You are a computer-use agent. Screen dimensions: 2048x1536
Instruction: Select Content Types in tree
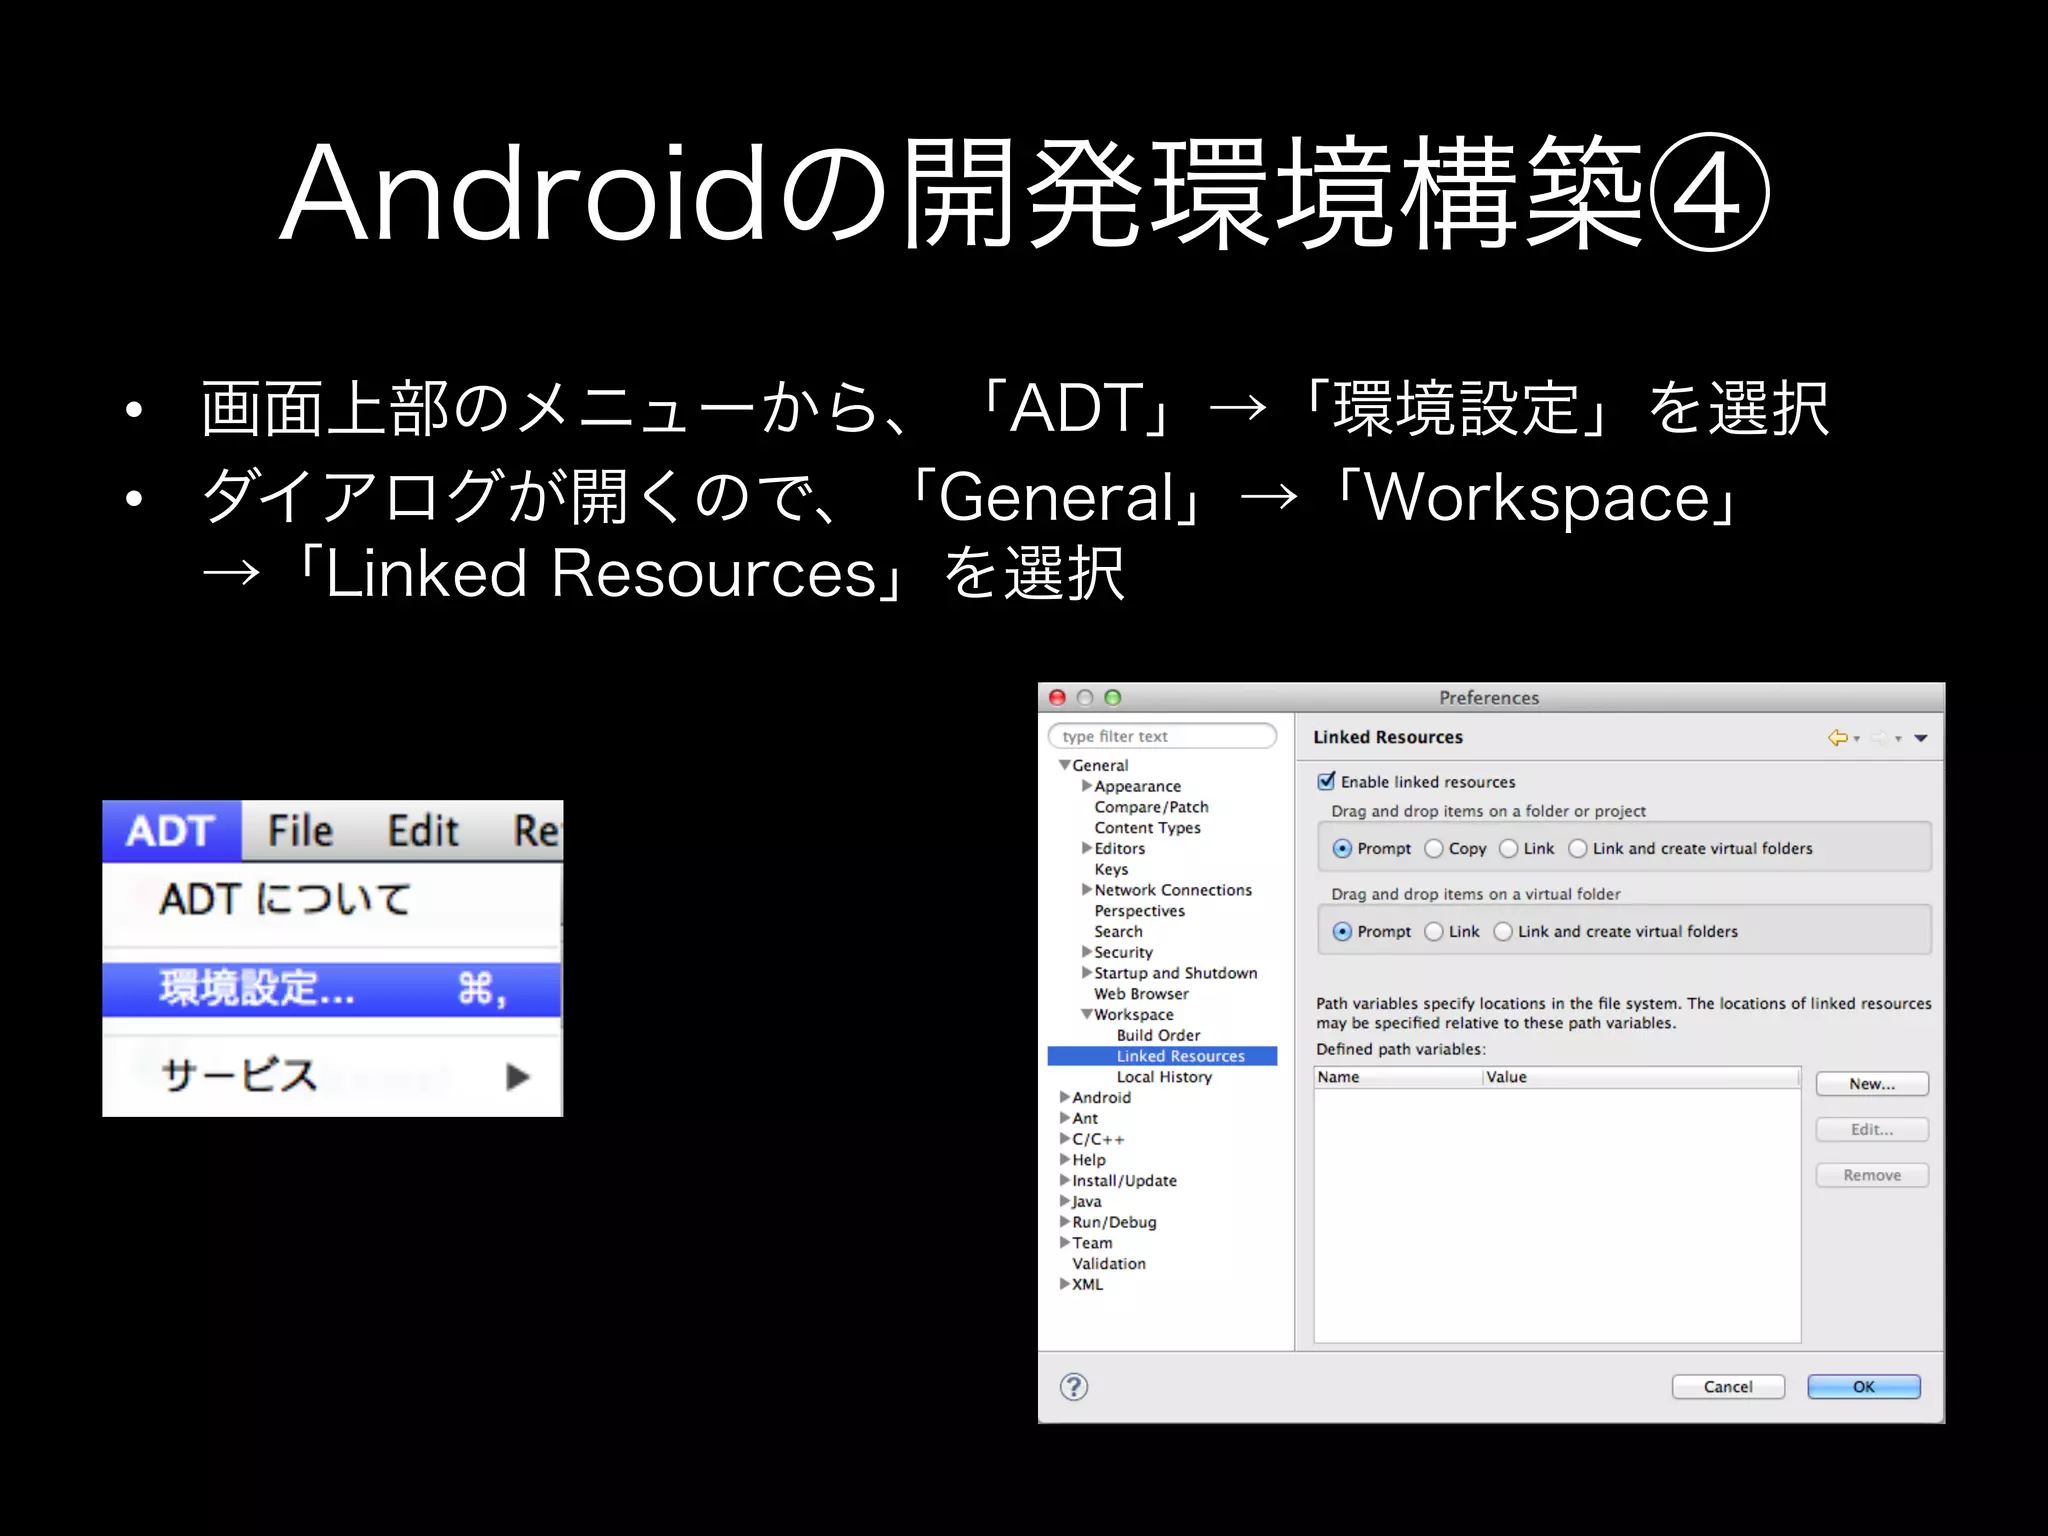[1147, 828]
